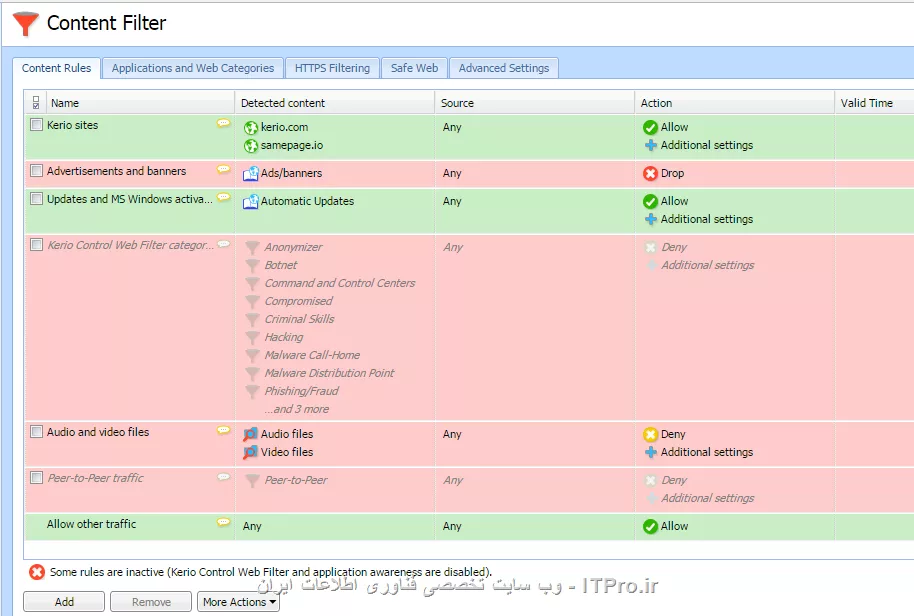Toggle the select-all checkbox in Name header
This screenshot has width=914, height=616.
[36, 103]
